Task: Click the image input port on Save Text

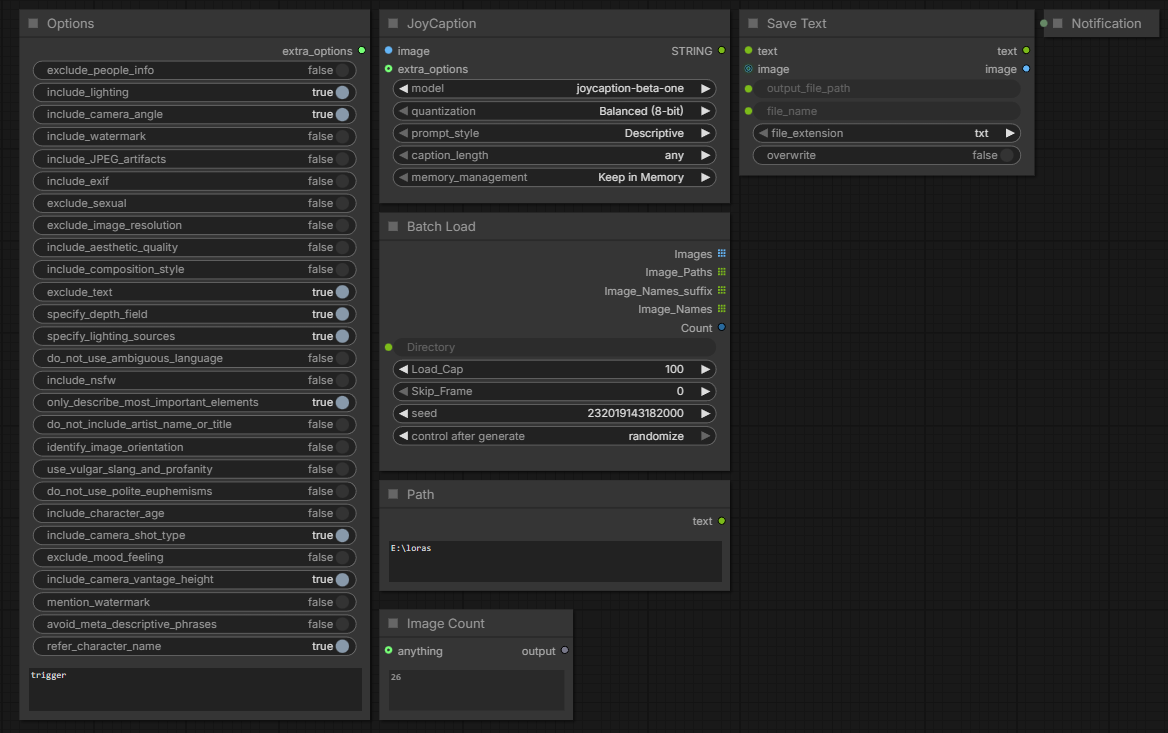Action: [x=749, y=69]
